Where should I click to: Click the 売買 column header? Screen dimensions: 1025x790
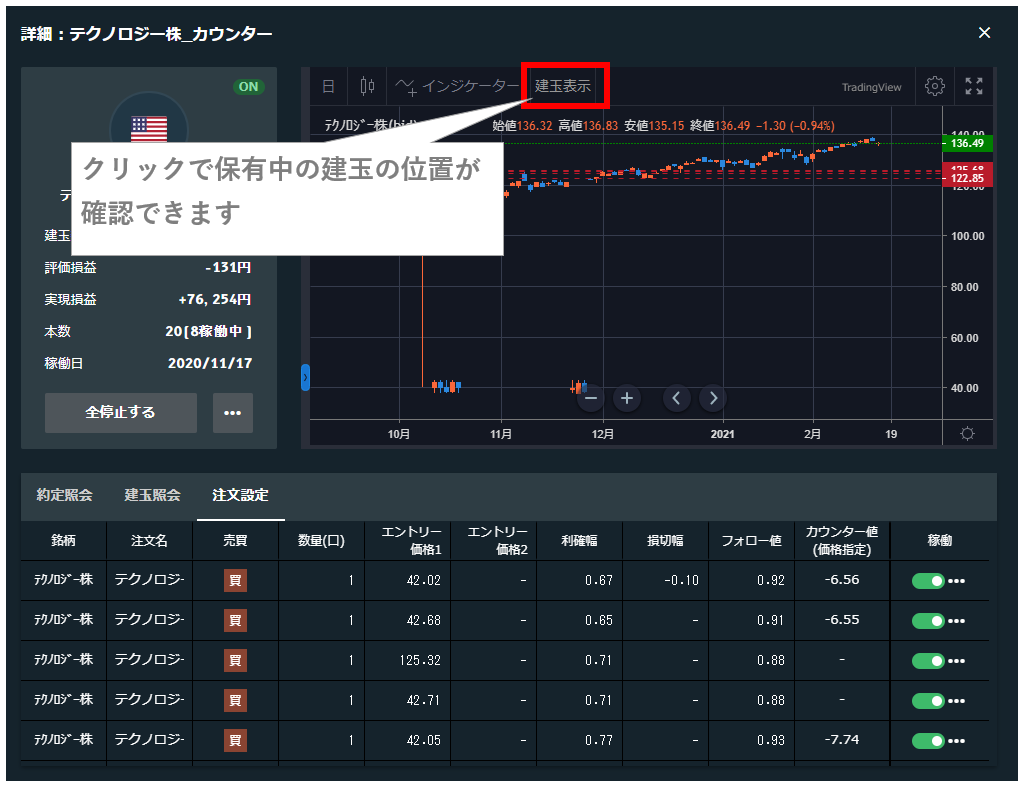[x=235, y=540]
